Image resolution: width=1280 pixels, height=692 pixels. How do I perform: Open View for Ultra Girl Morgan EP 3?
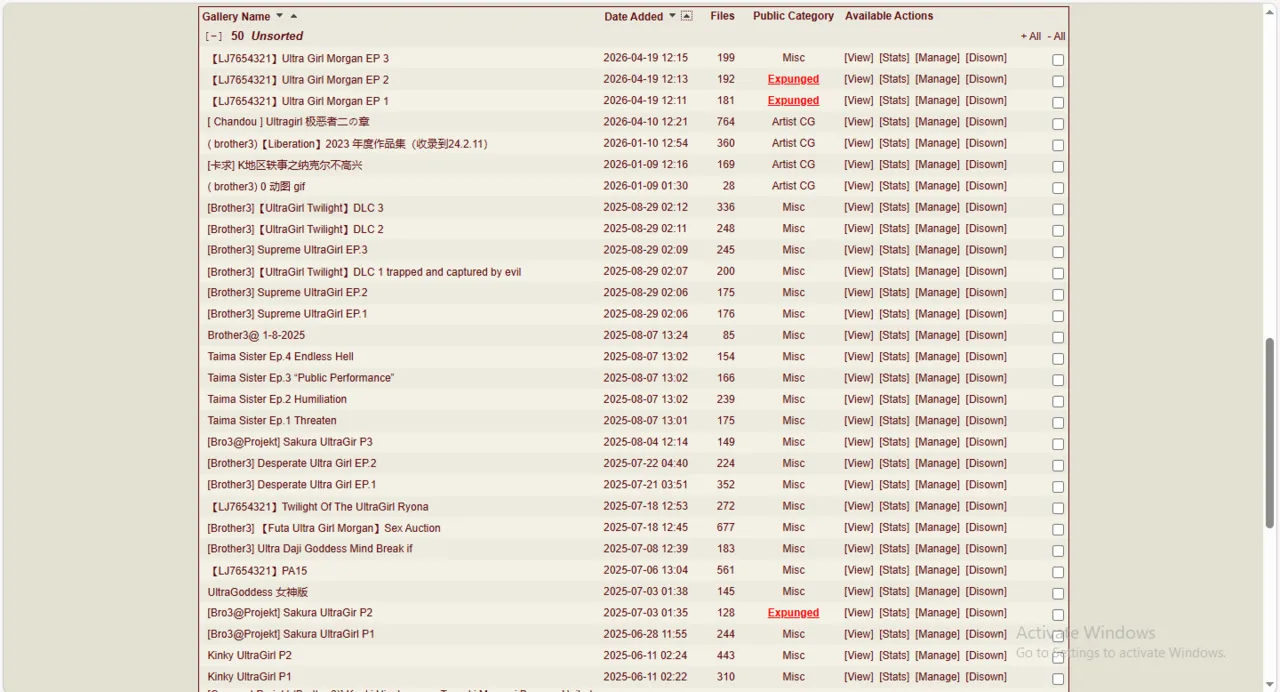click(x=859, y=58)
